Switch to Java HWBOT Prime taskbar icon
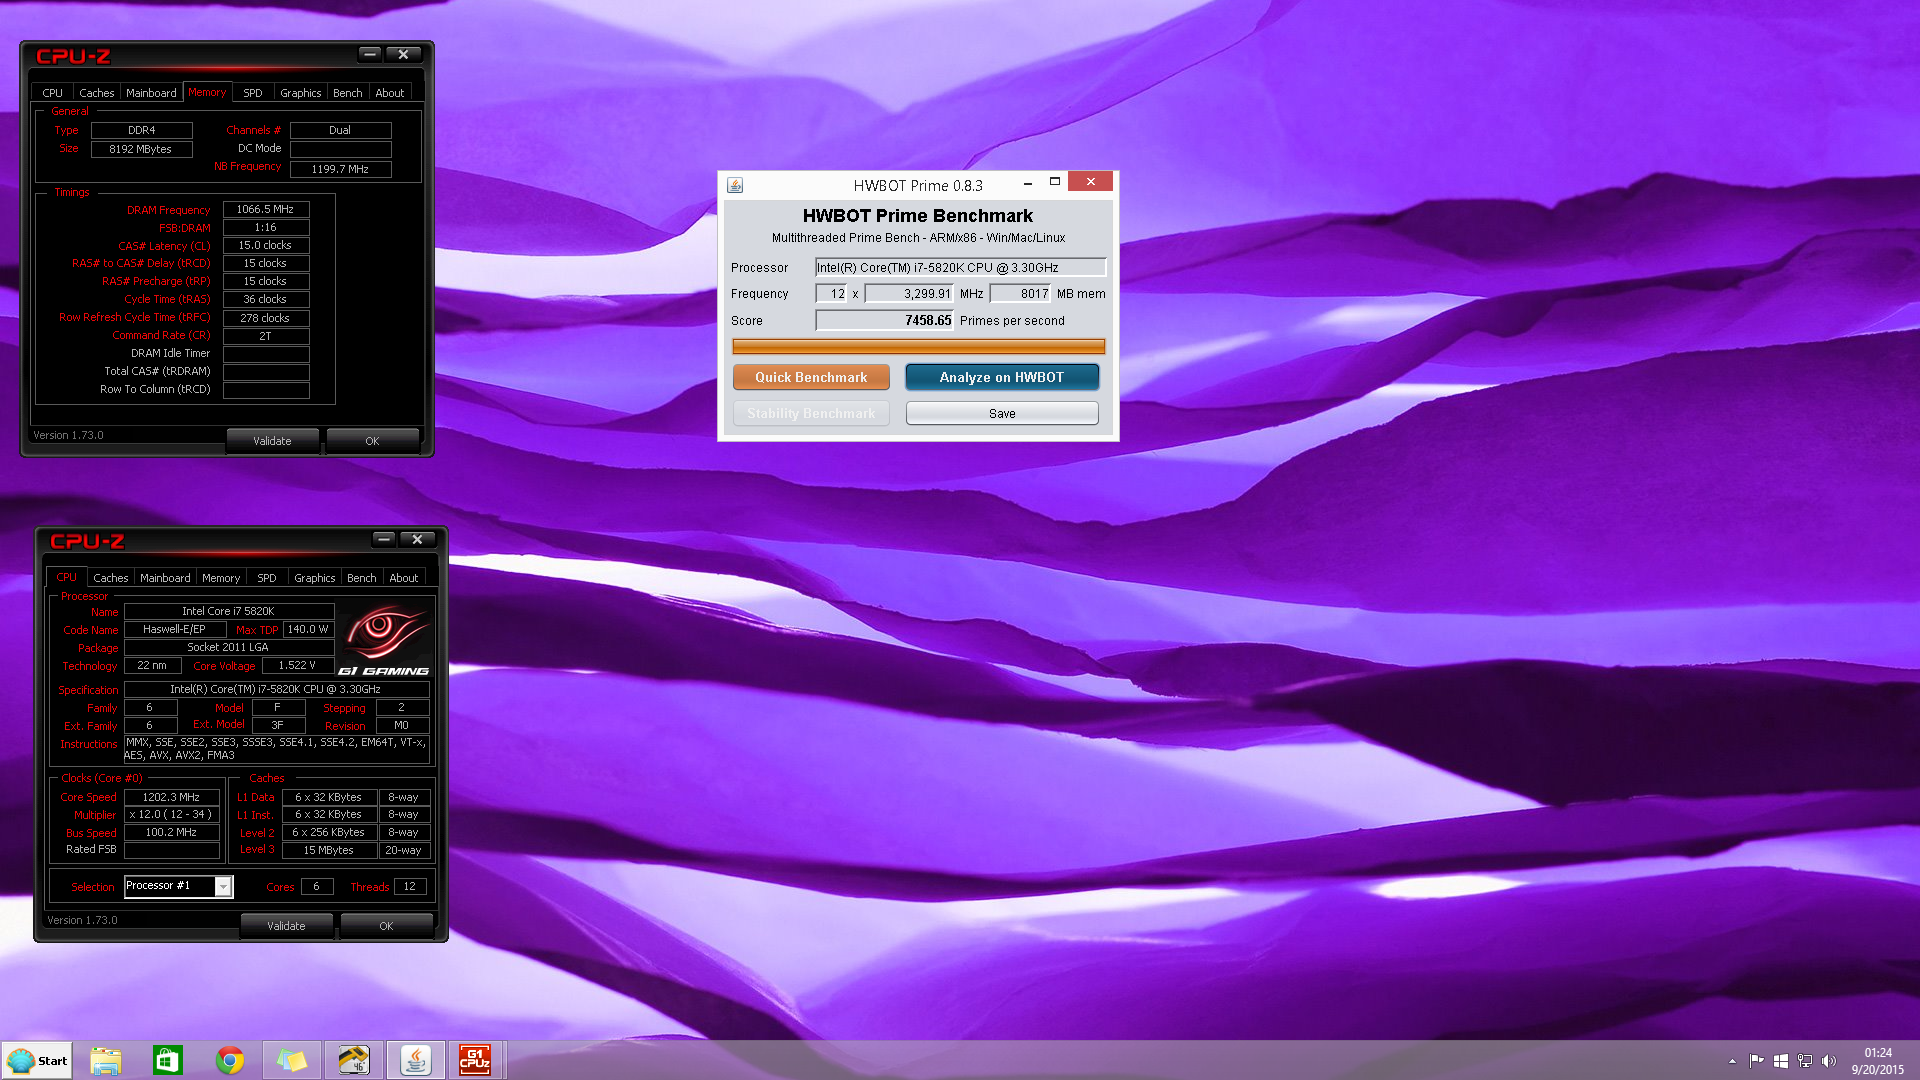This screenshot has width=1920, height=1080. pyautogui.click(x=416, y=1060)
